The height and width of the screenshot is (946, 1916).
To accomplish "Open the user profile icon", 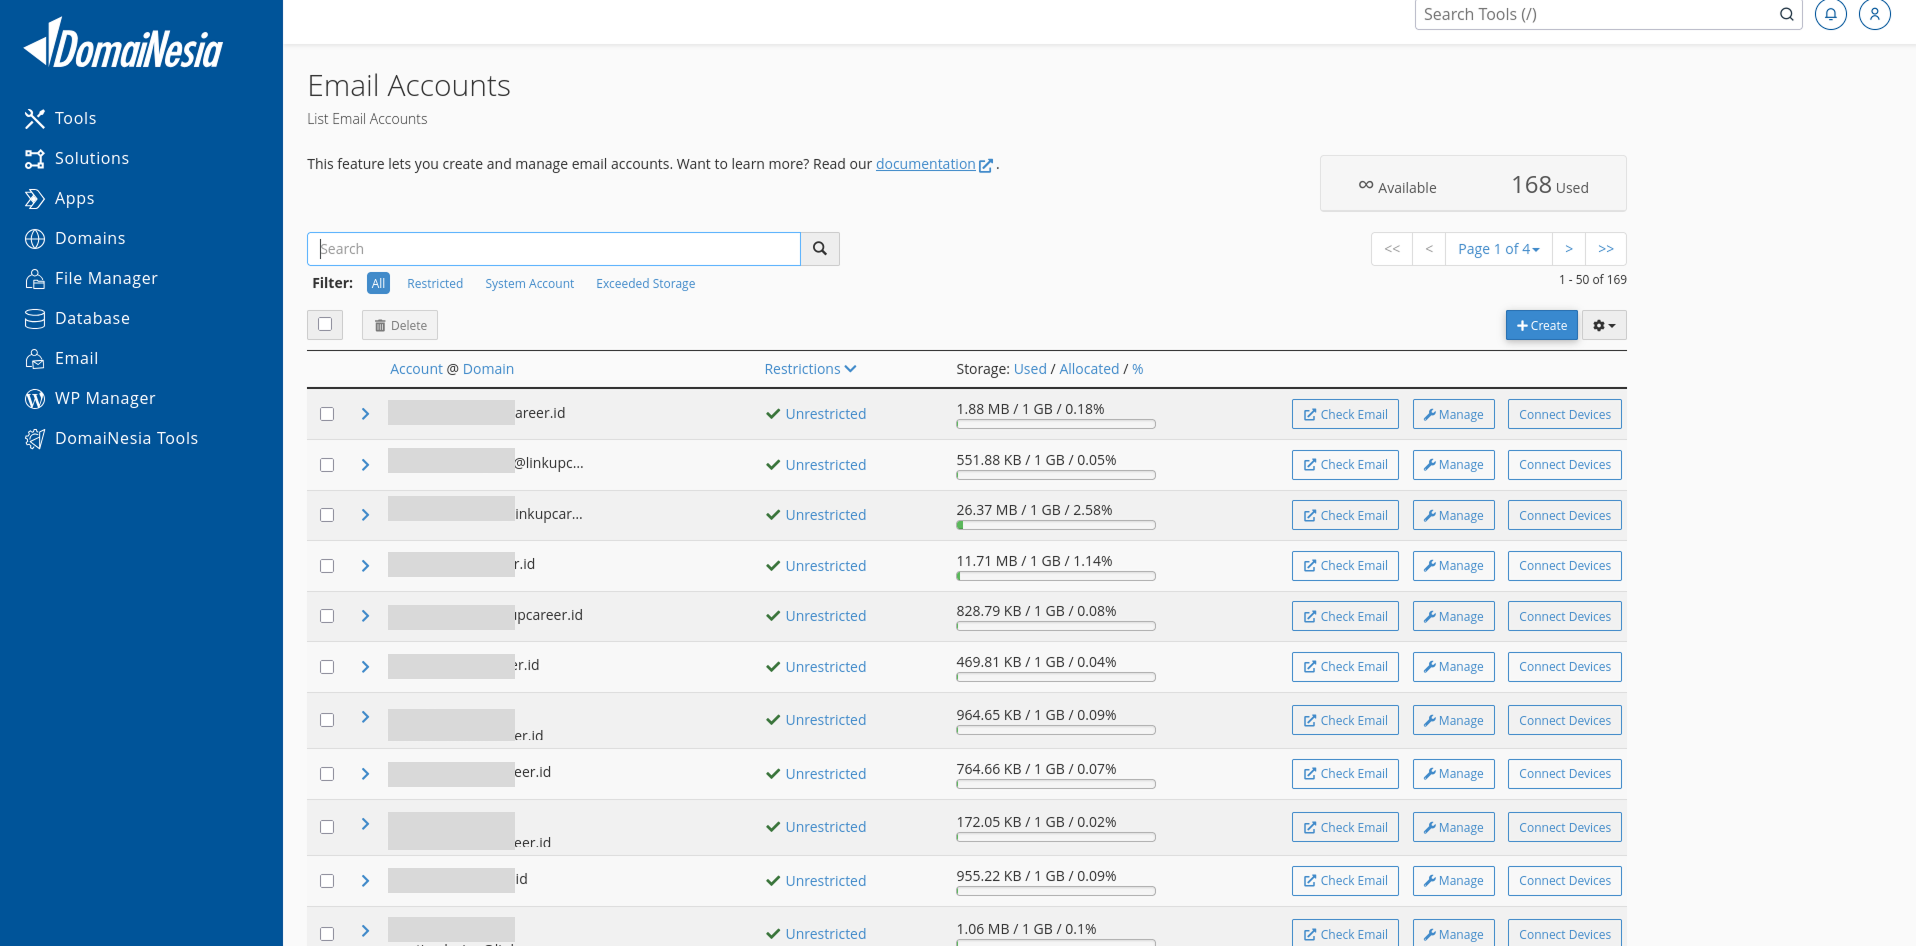I will tap(1874, 15).
